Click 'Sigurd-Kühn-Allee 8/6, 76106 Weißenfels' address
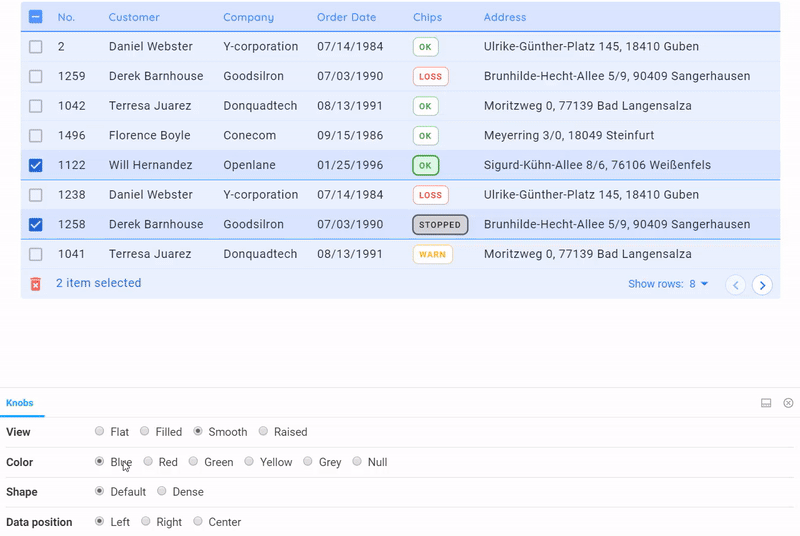 (x=597, y=165)
